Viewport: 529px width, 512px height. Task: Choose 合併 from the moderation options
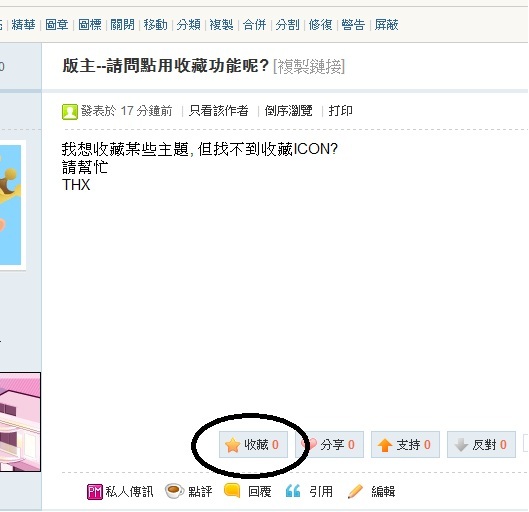(x=254, y=25)
